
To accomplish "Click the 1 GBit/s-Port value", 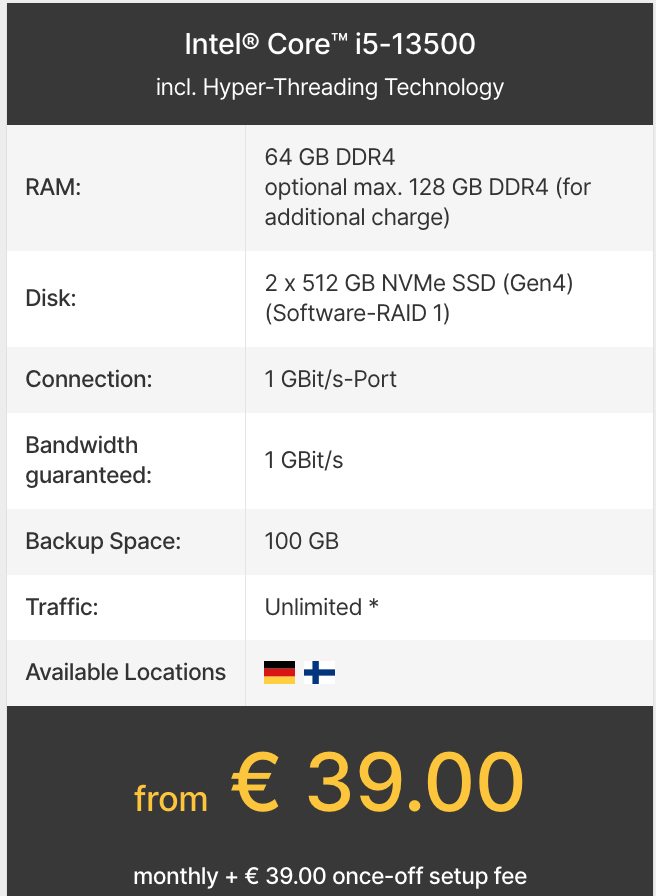I will pos(330,379).
